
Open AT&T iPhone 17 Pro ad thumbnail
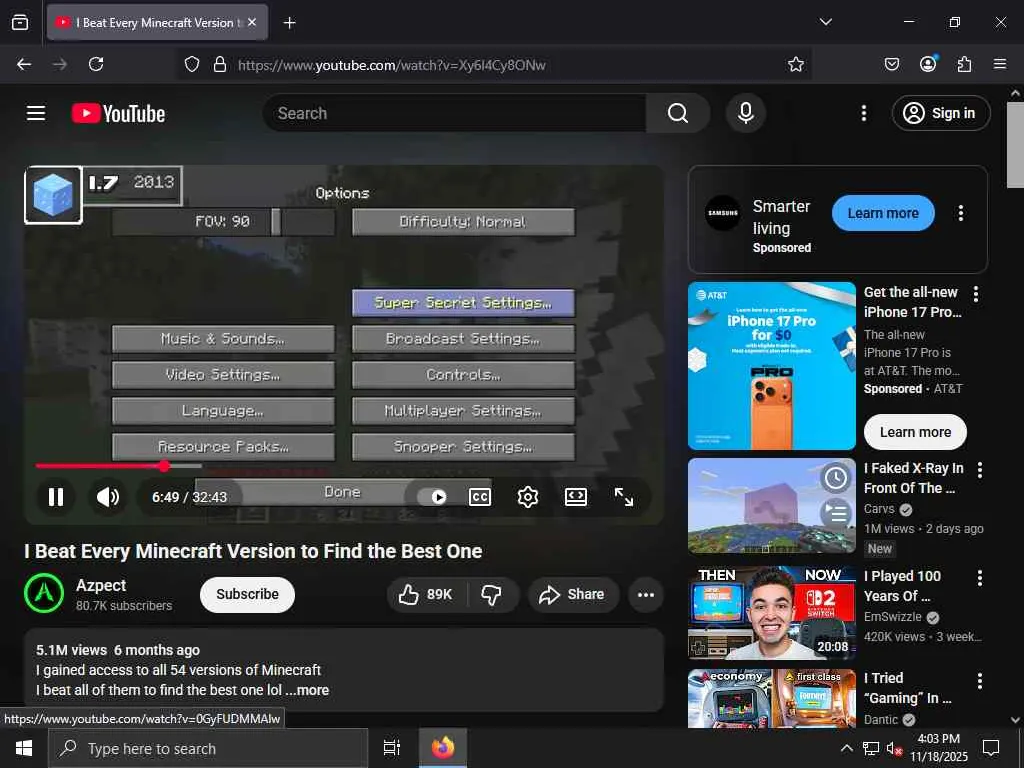coord(772,366)
